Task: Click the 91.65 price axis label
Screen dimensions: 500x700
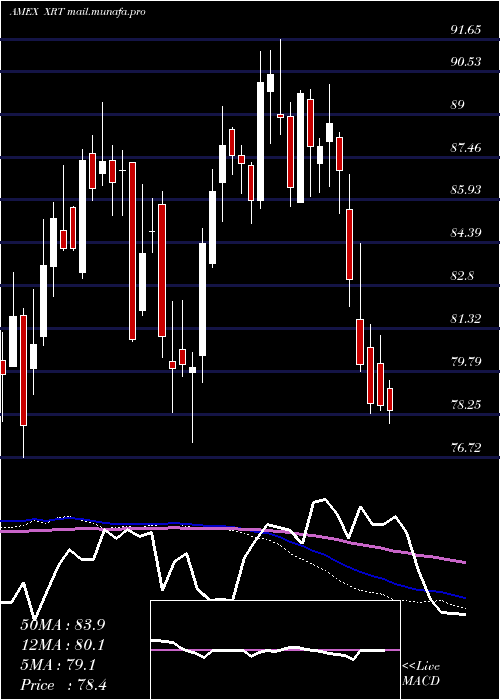Action: (466, 30)
